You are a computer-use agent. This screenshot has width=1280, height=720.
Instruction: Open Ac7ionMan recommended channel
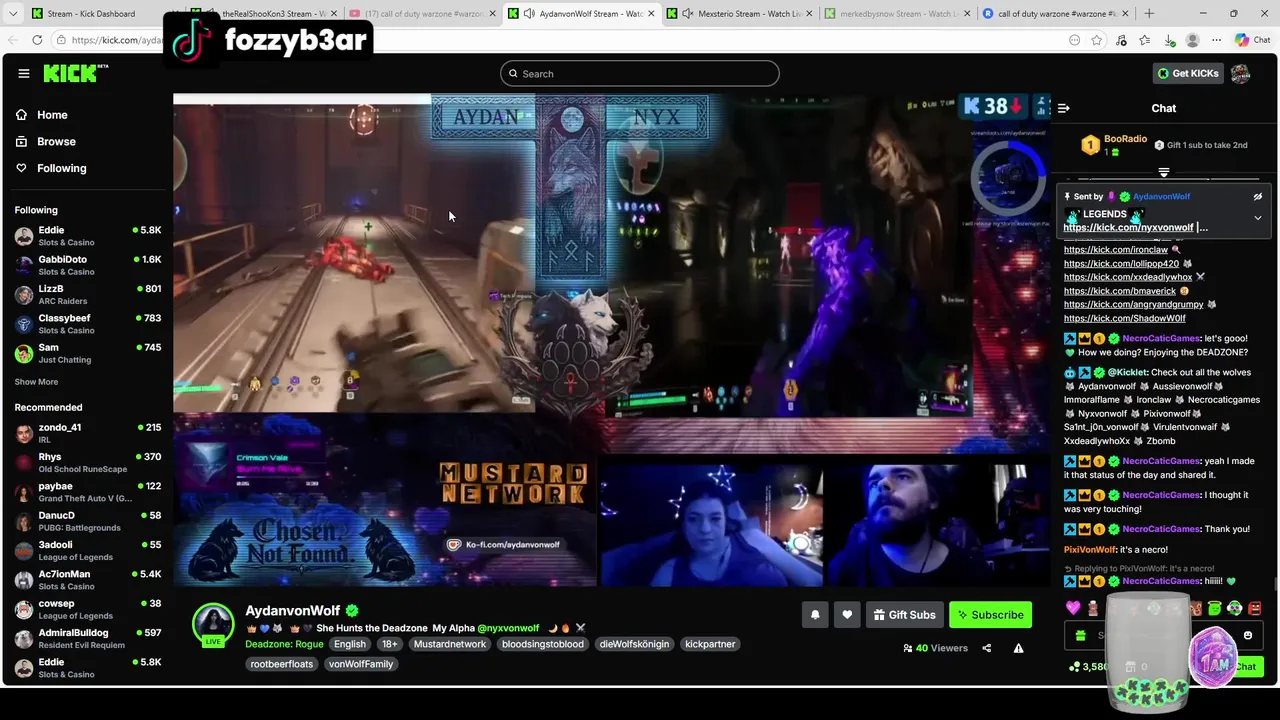(x=87, y=580)
